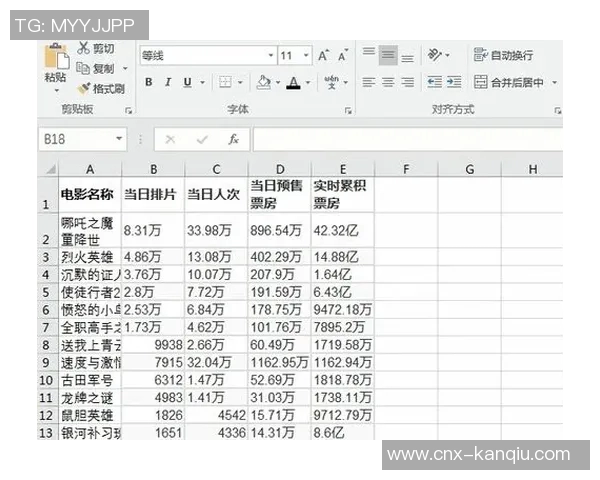600x480 pixels.
Task: Open the font size dropdown
Action: point(306,56)
